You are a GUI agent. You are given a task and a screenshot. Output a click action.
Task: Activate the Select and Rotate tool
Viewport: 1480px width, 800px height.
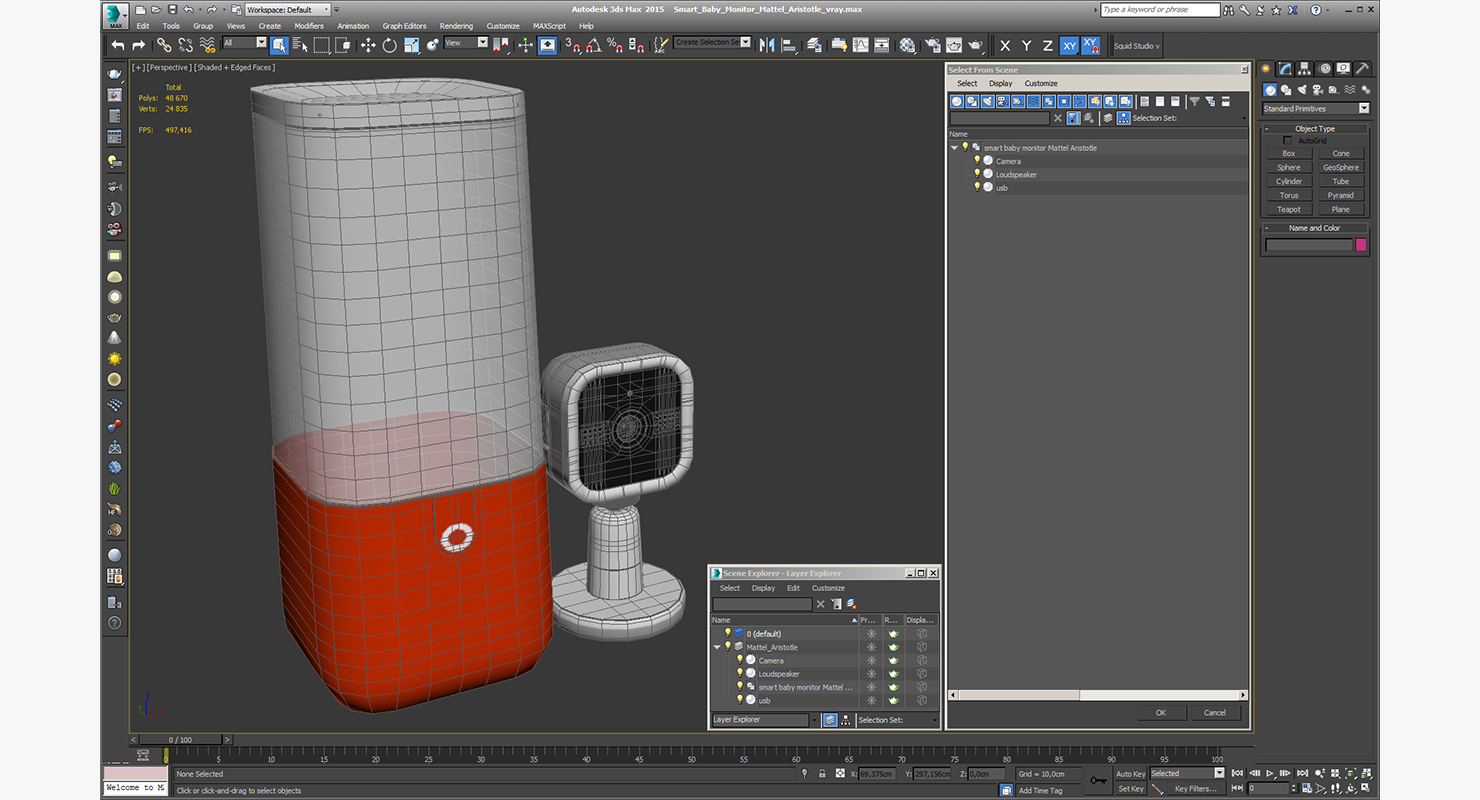(x=389, y=45)
